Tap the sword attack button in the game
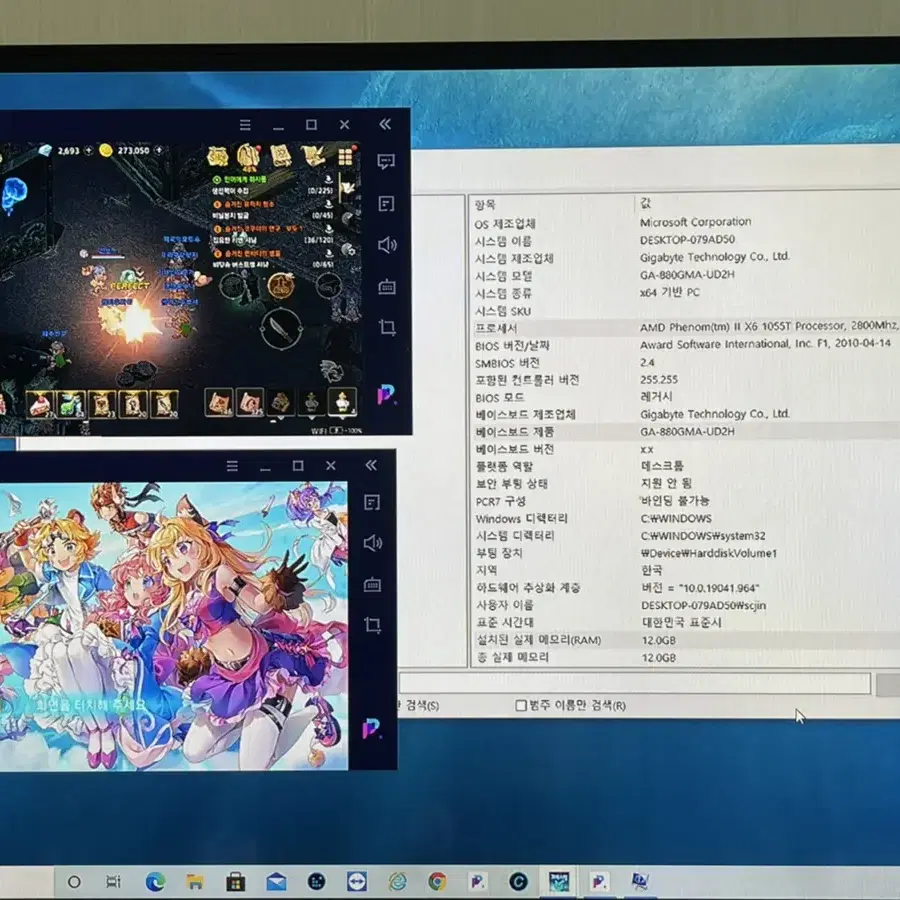 pos(281,329)
